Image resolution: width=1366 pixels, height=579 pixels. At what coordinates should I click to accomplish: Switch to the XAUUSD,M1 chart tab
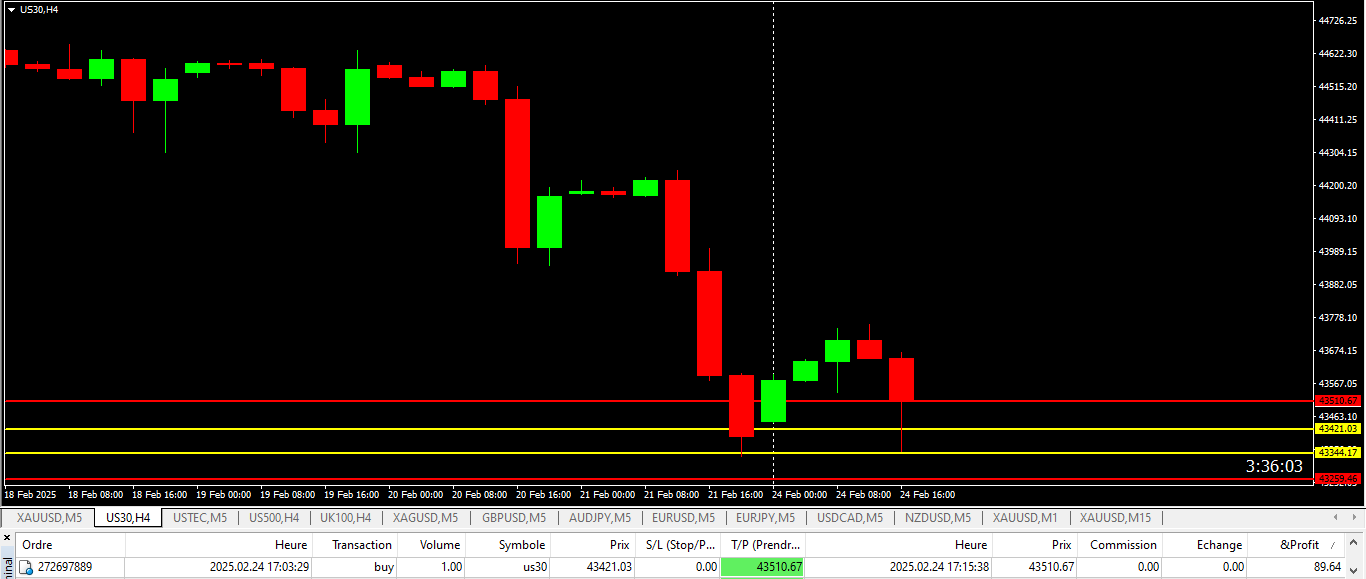coord(1025,517)
